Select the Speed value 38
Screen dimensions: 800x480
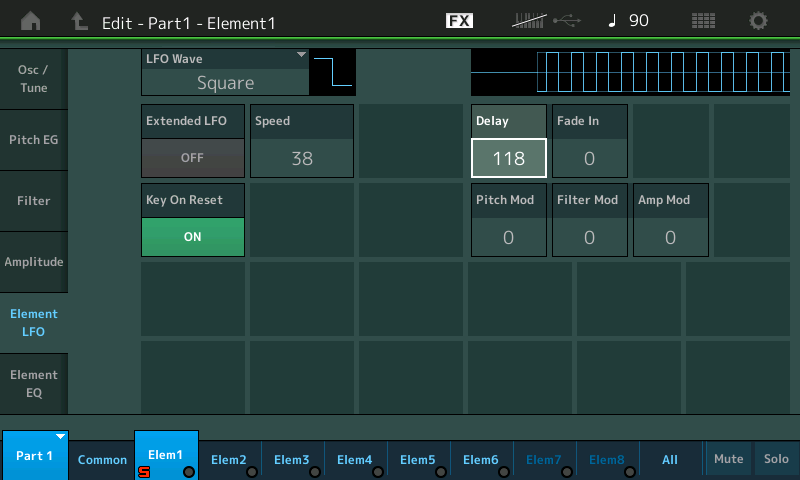pos(302,158)
